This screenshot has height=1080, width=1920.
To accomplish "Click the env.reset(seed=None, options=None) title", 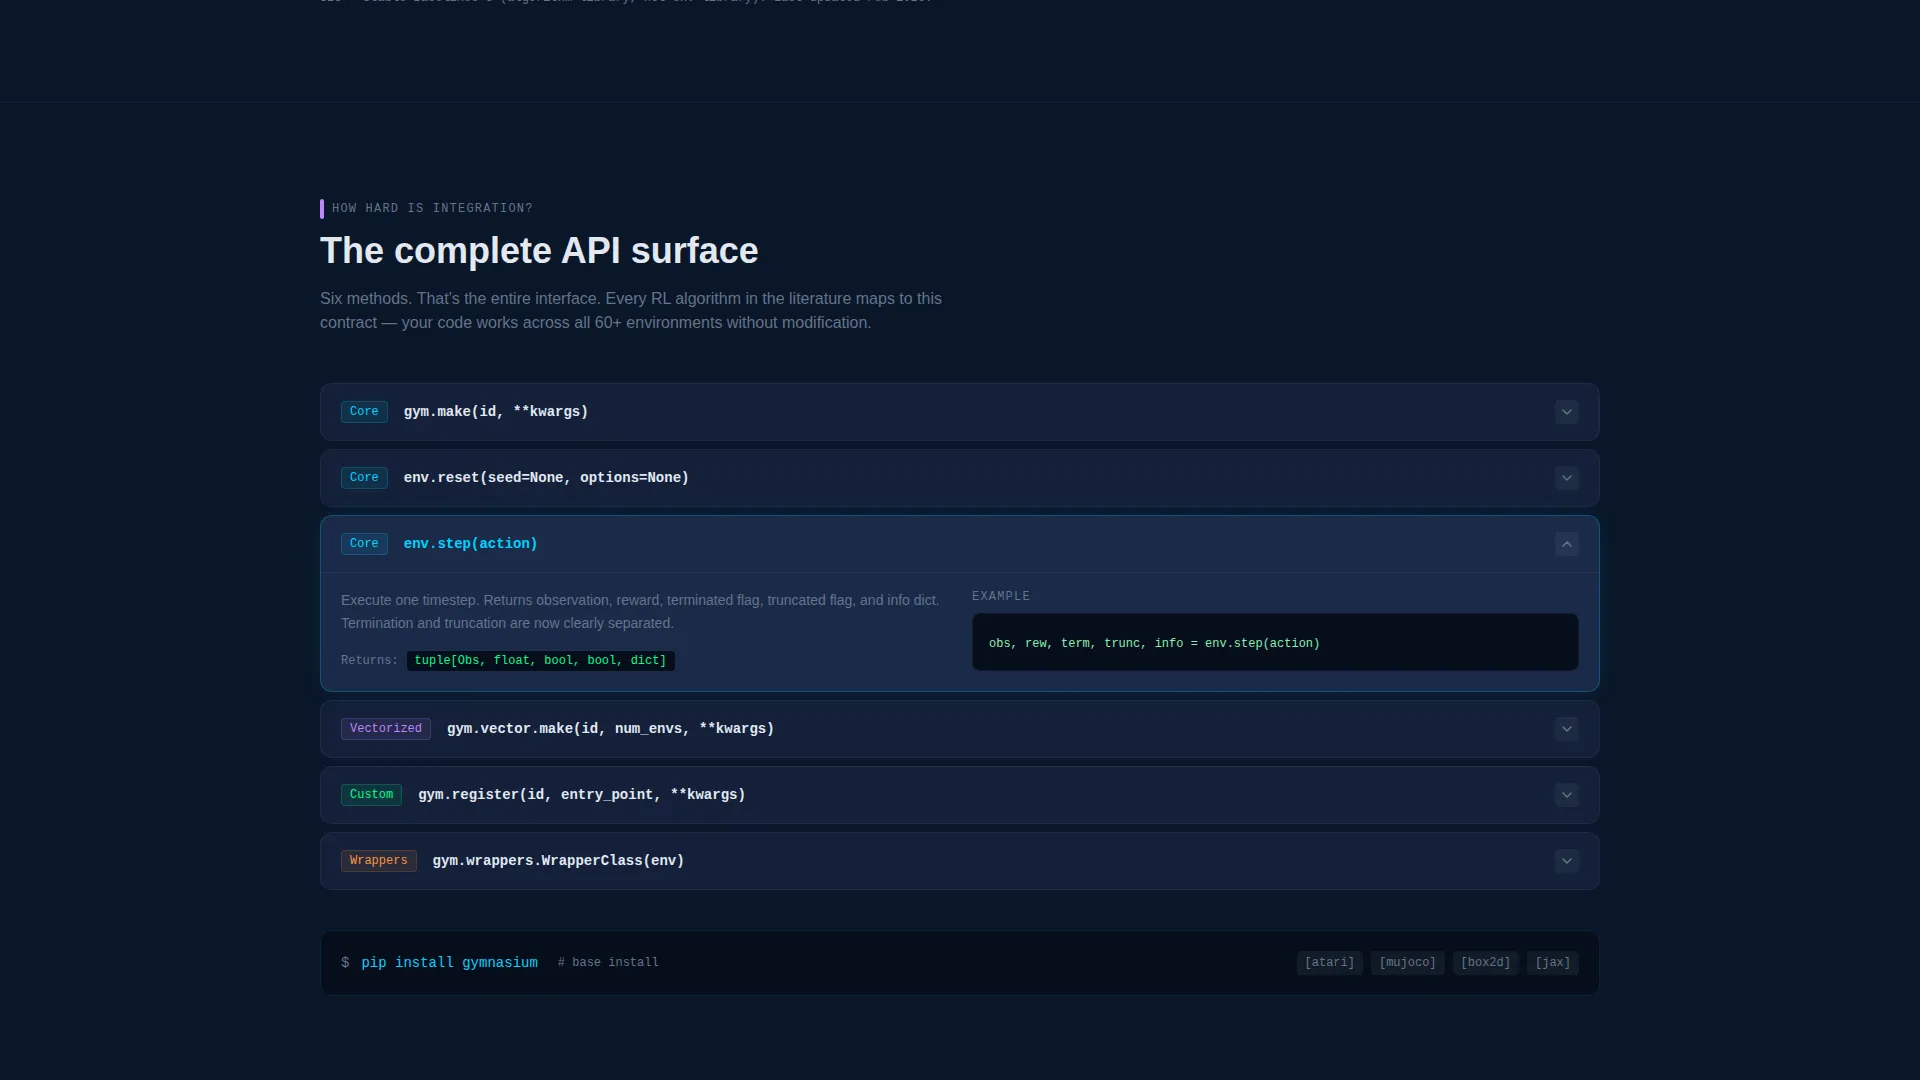I will (x=546, y=478).
